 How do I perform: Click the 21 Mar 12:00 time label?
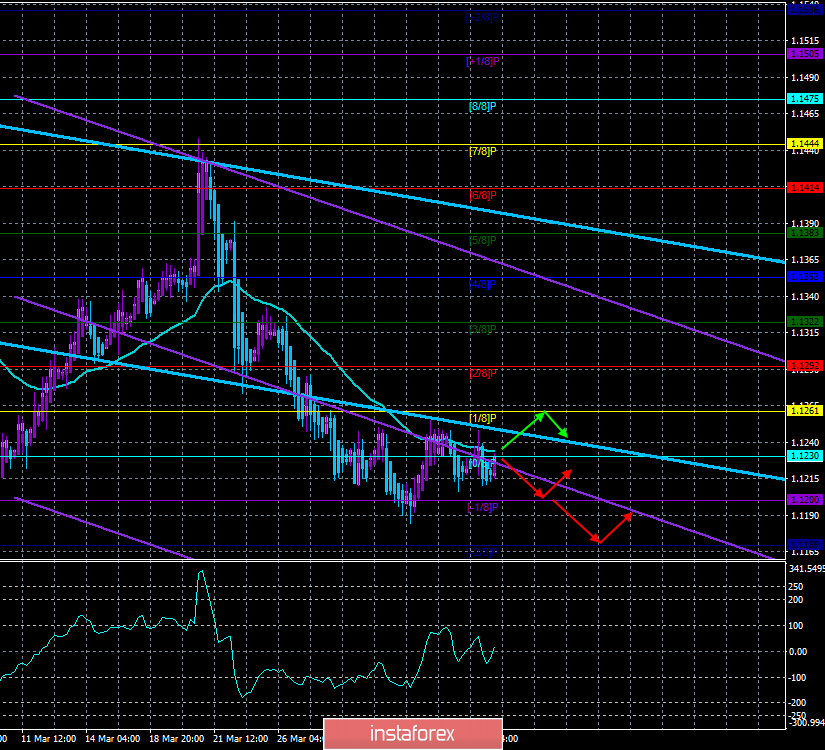(240, 738)
